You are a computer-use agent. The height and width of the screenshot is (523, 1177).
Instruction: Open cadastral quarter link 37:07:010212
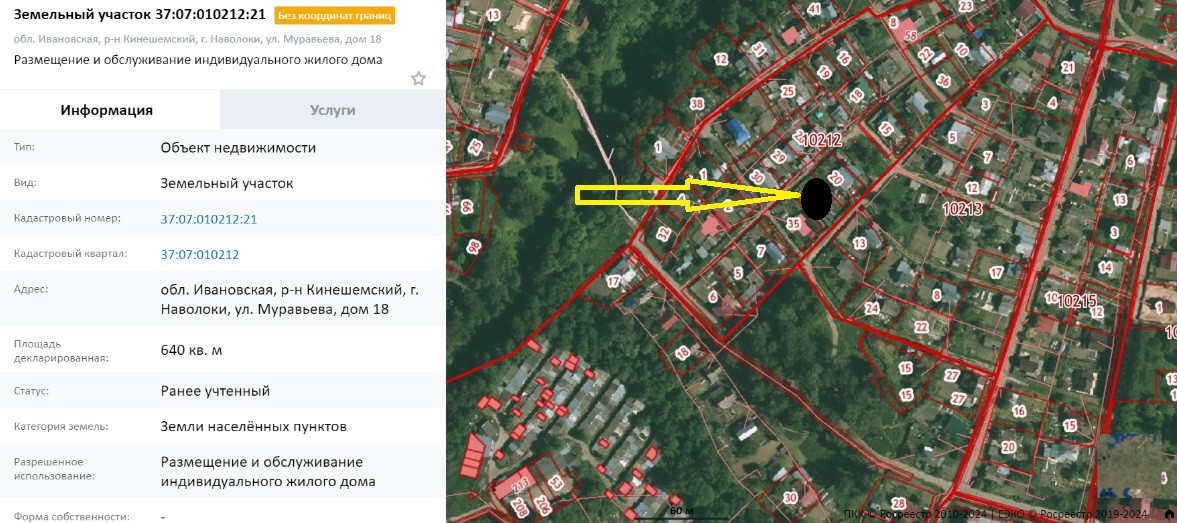[x=200, y=254]
